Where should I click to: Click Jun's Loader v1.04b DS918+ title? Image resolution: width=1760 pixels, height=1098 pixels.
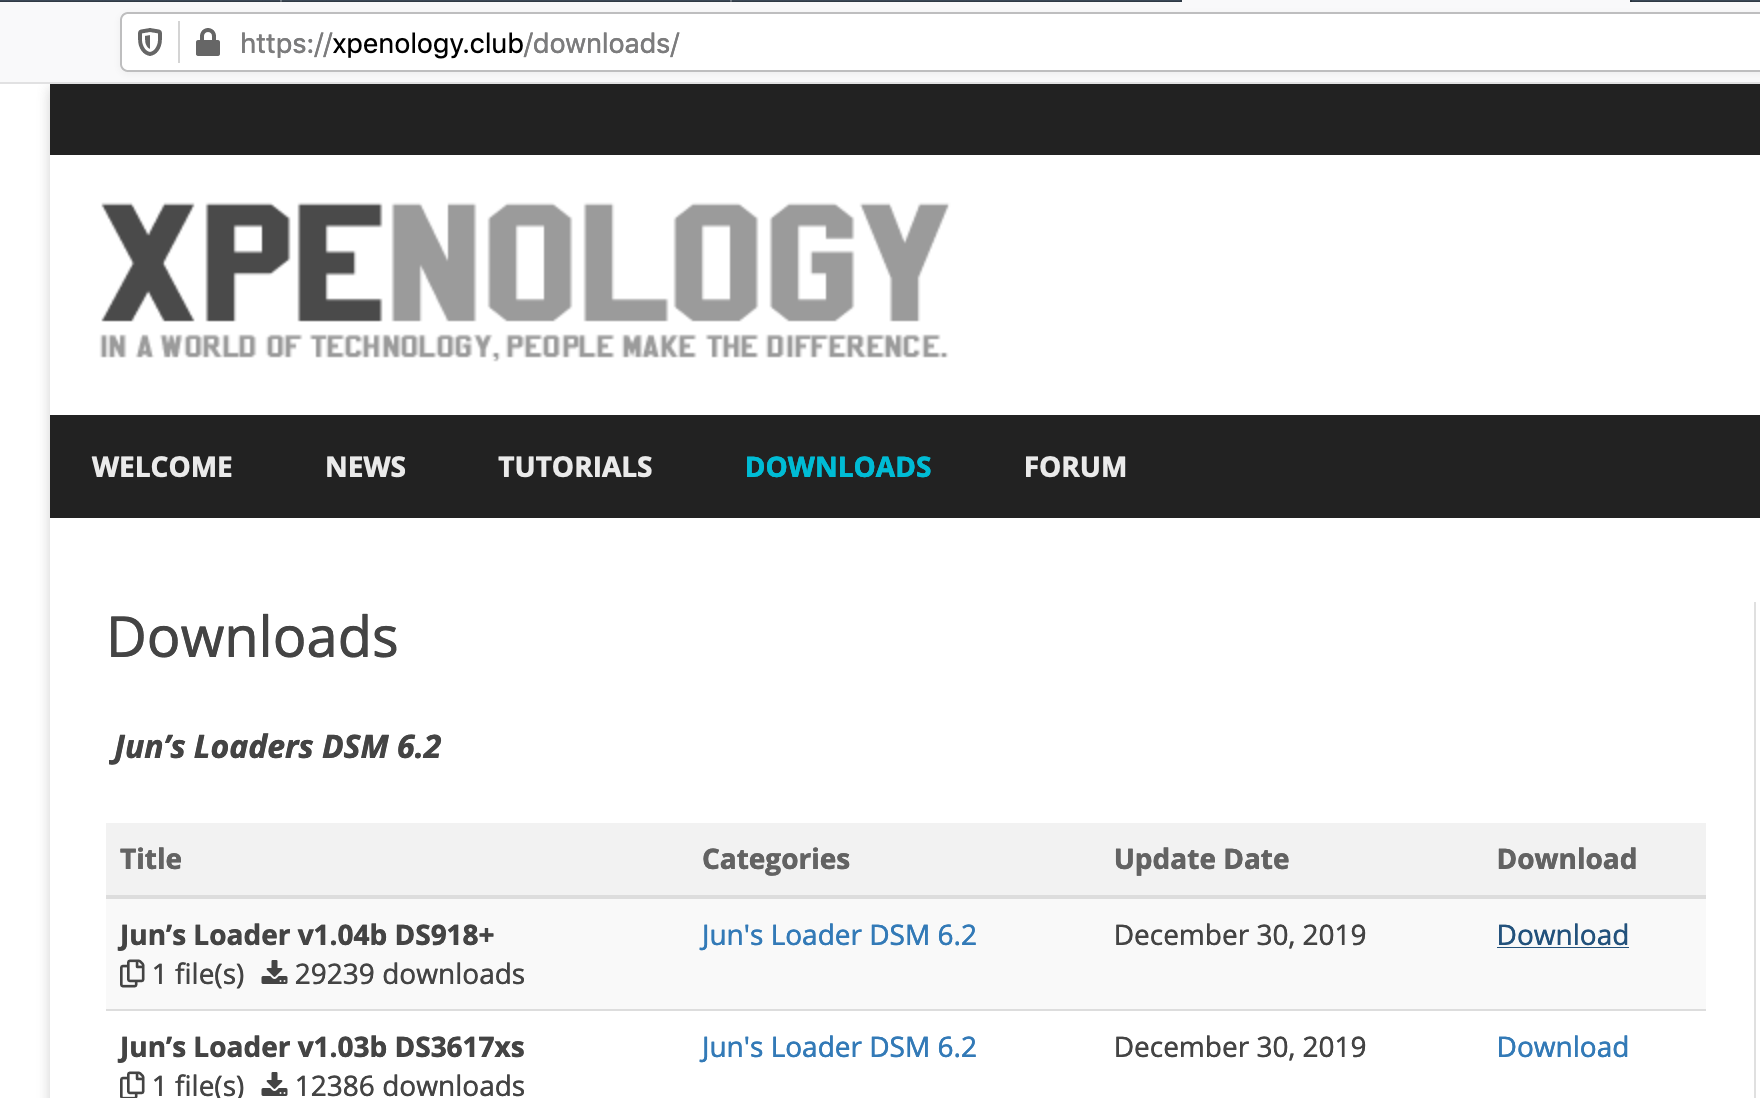(x=307, y=935)
